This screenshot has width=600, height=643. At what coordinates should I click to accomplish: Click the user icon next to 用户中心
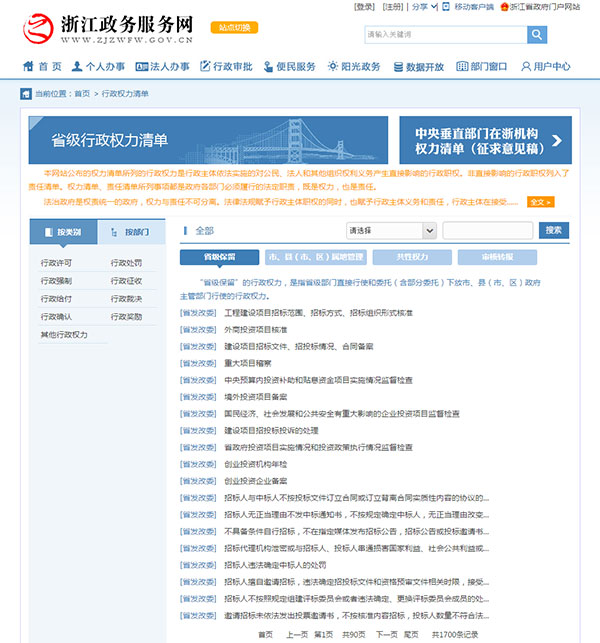[526, 67]
